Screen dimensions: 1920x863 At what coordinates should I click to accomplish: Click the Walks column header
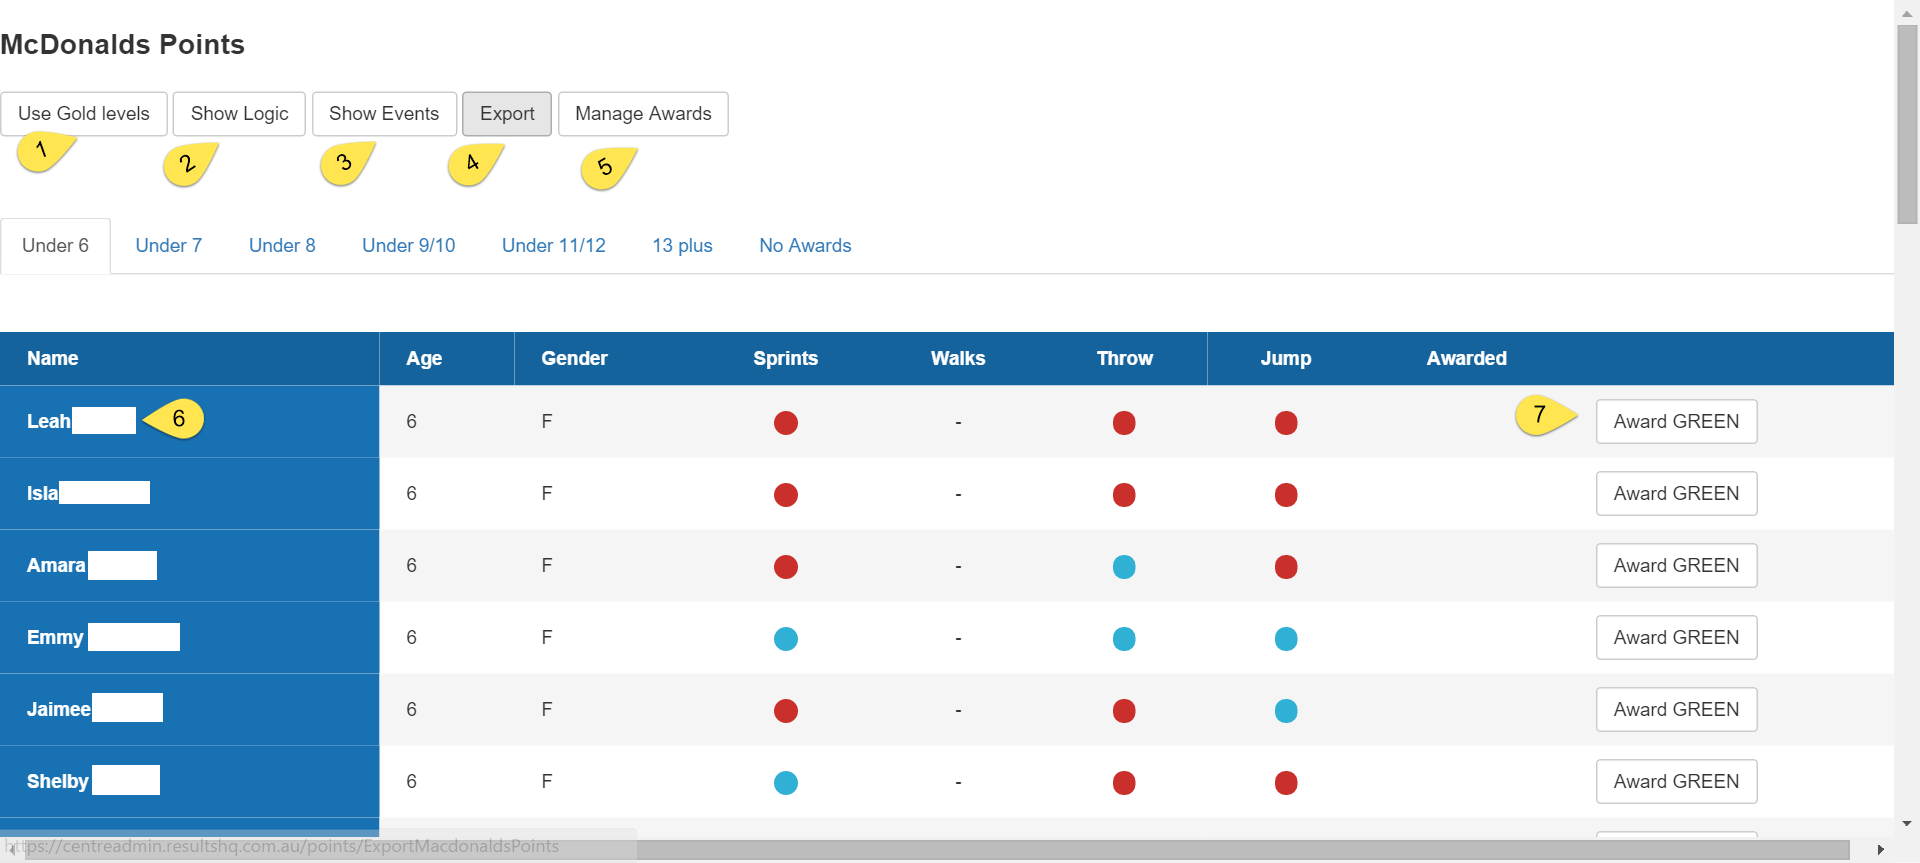click(x=958, y=359)
